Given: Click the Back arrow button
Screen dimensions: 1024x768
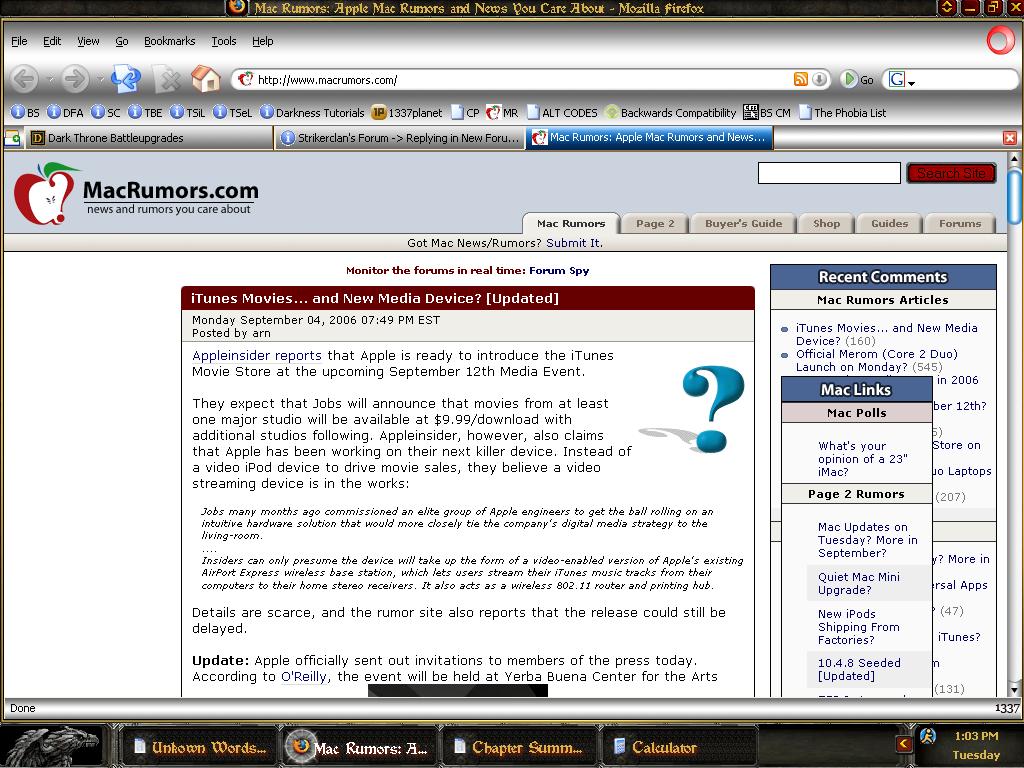Looking at the screenshot, I should [x=25, y=79].
